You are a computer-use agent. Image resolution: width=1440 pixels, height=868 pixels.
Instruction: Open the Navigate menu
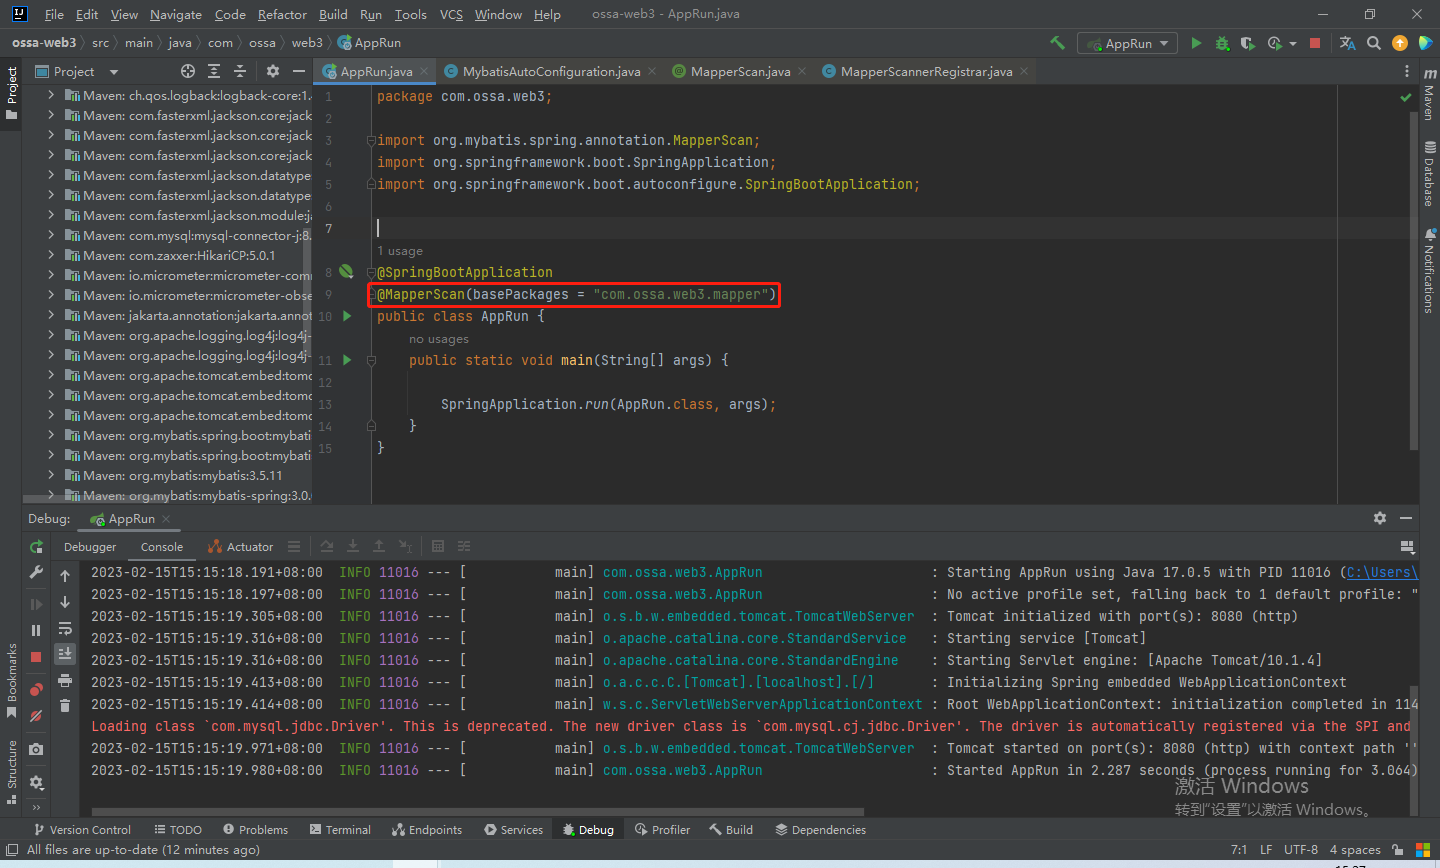176,14
